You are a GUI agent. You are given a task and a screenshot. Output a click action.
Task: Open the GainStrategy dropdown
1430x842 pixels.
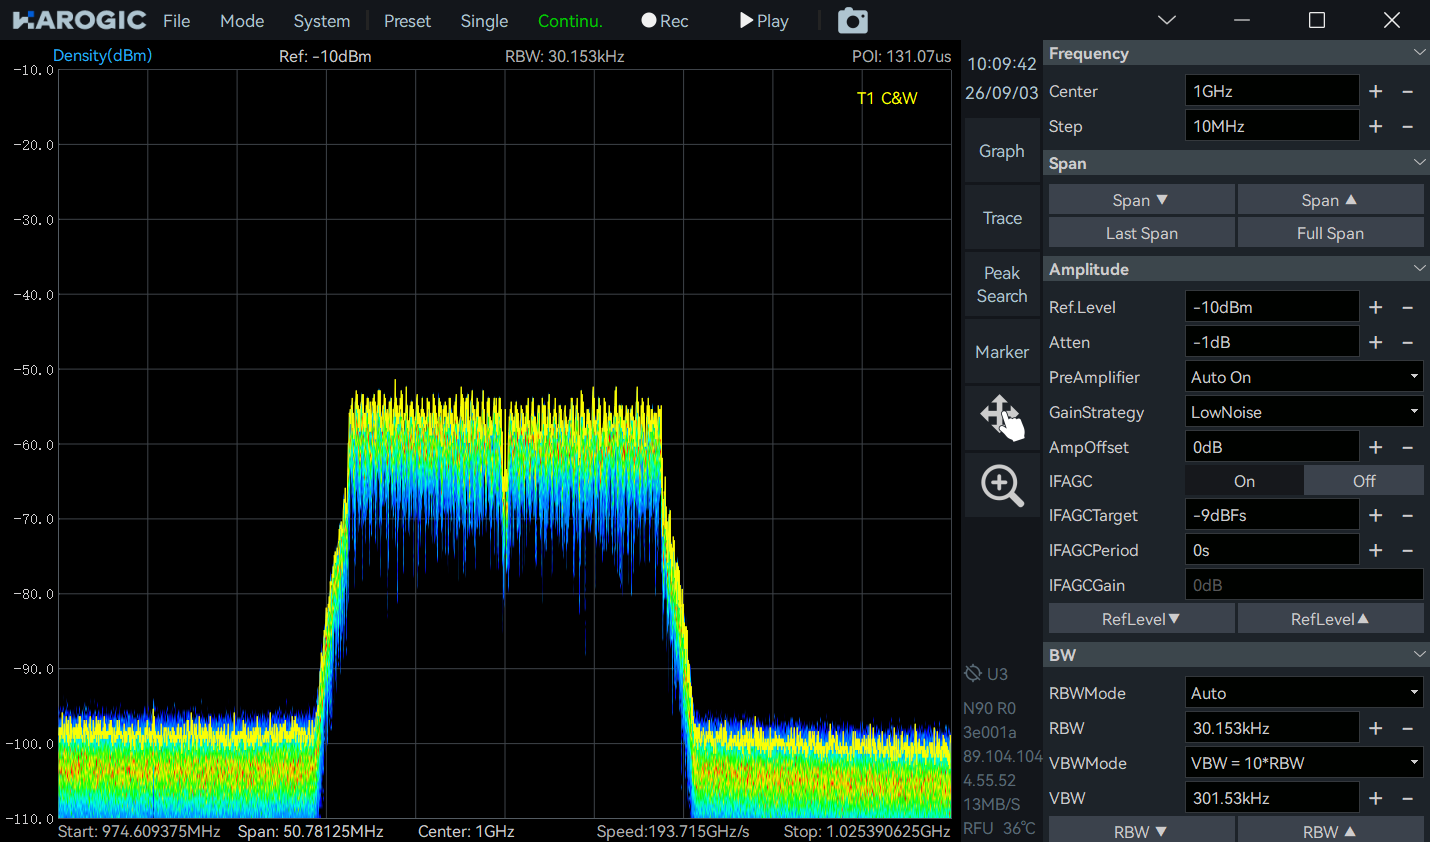[x=1304, y=412]
